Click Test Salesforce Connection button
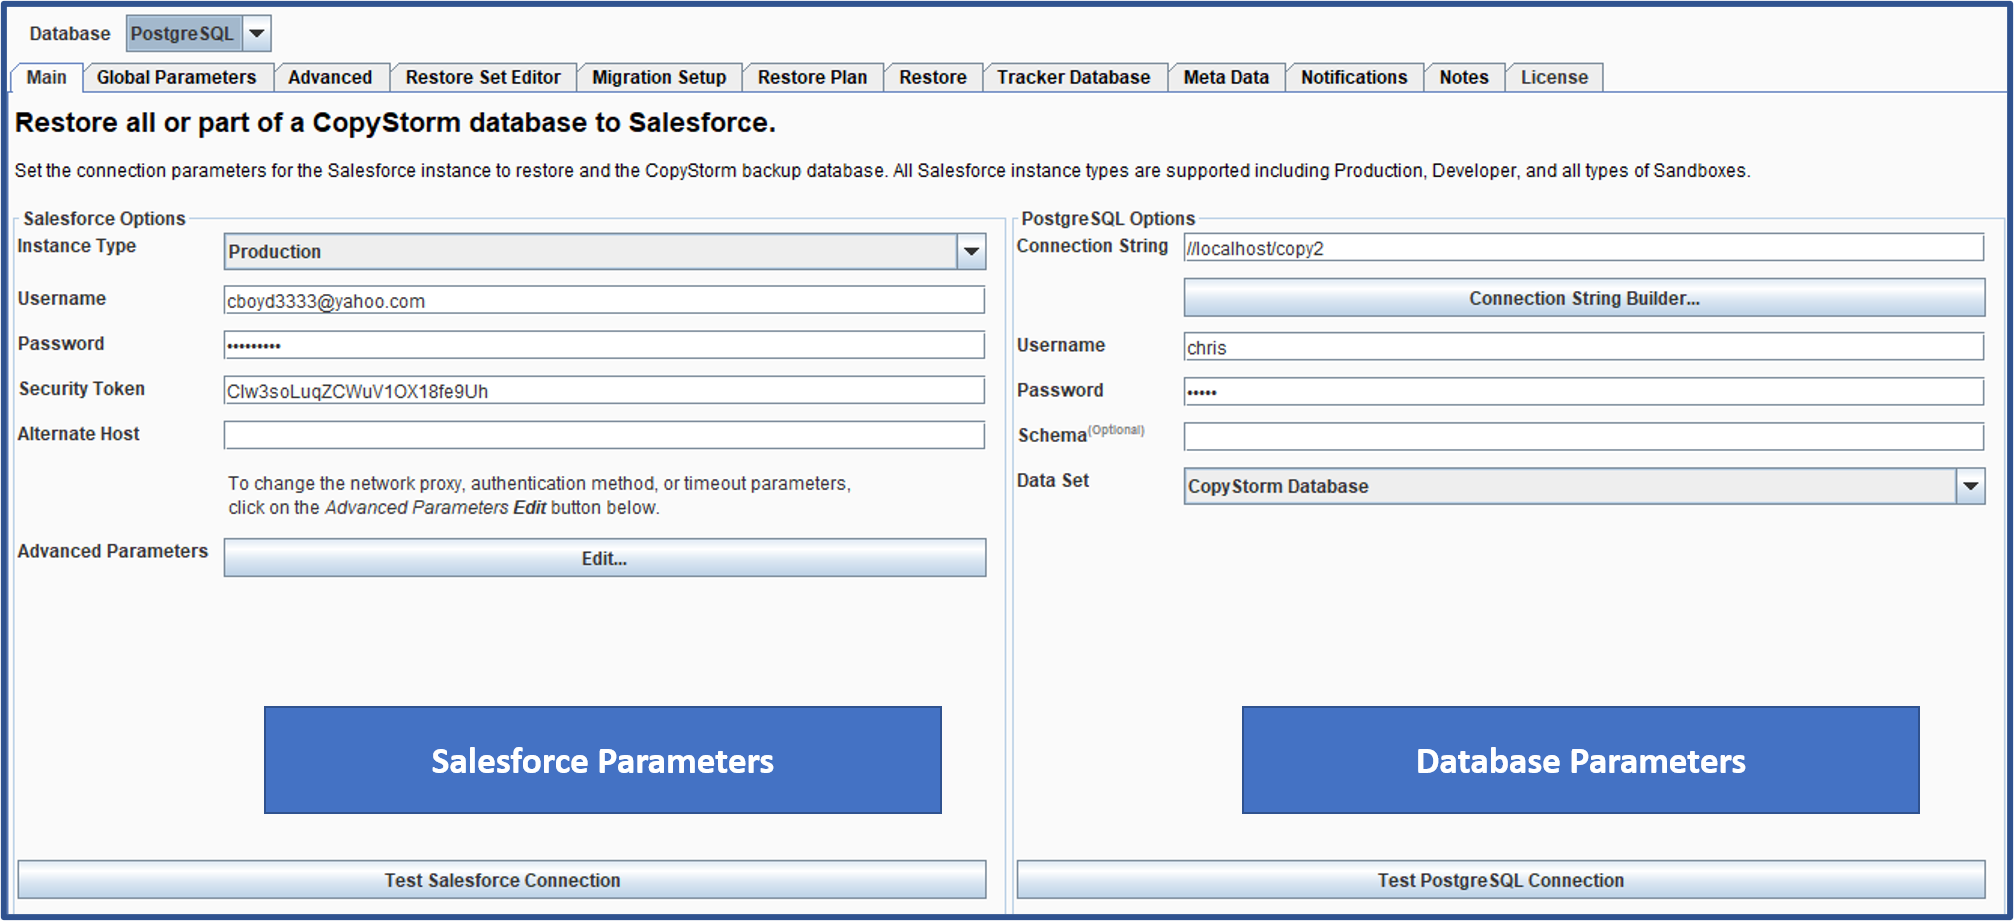The width and height of the screenshot is (2014, 921). point(502,880)
